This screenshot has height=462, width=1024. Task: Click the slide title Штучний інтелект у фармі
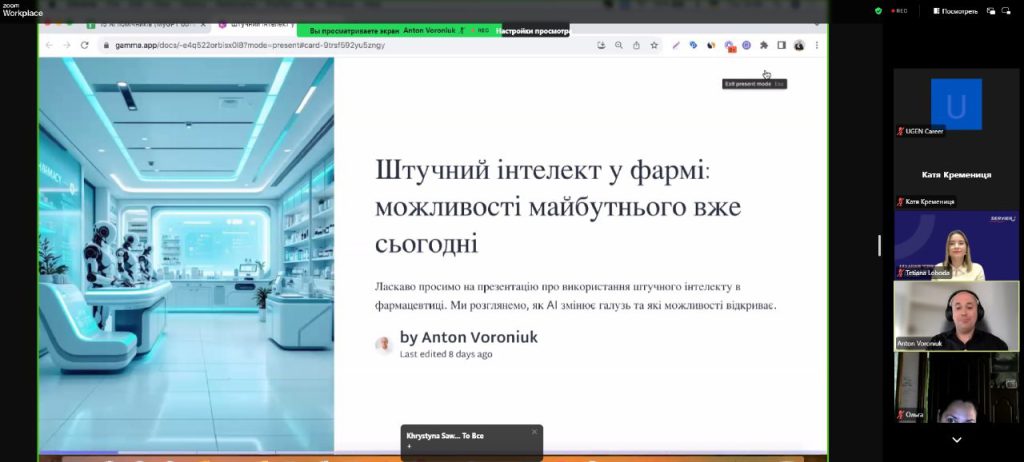(558, 207)
